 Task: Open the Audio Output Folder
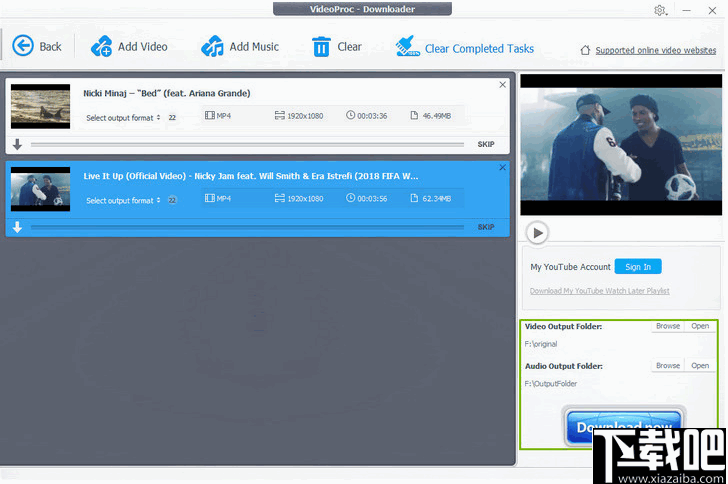(700, 366)
